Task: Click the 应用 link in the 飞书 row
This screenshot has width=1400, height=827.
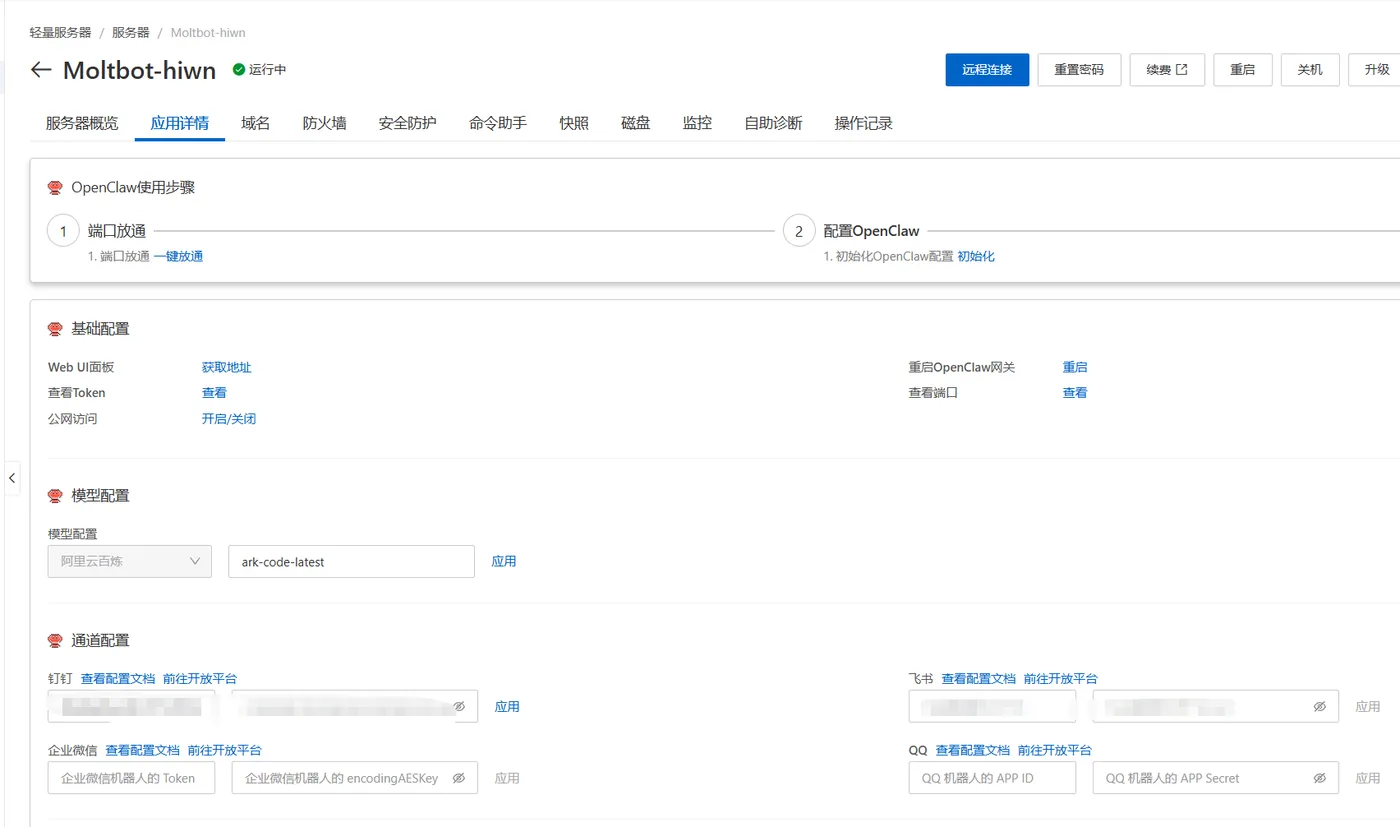Action: pyautogui.click(x=1368, y=706)
